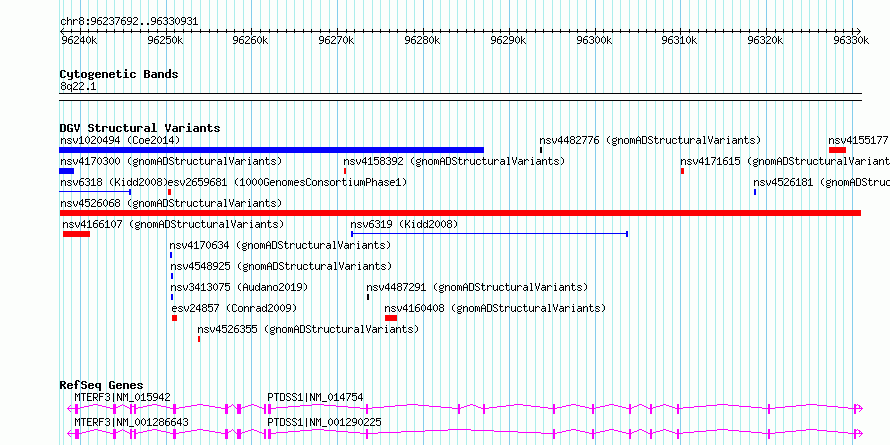Click the nsv4160408 variant label
Viewport: 890px width, 445px height.
(496, 308)
